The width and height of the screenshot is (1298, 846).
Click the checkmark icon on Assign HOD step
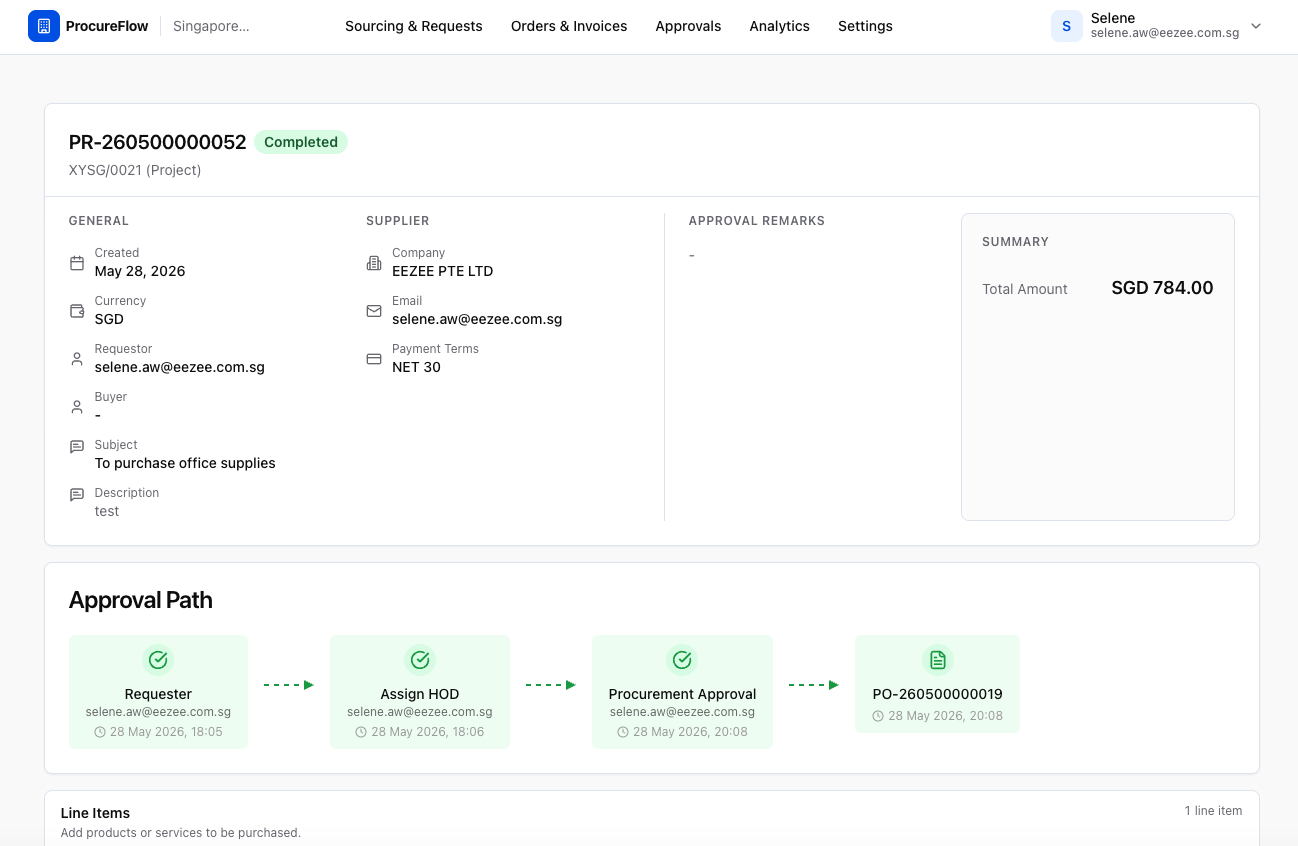pos(420,660)
